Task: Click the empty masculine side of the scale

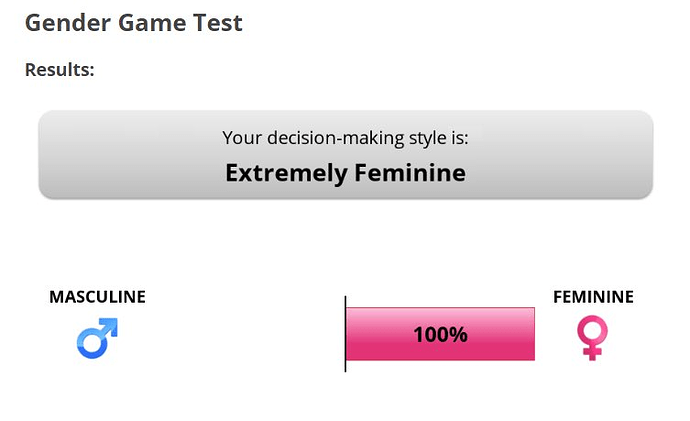Action: (x=231, y=334)
